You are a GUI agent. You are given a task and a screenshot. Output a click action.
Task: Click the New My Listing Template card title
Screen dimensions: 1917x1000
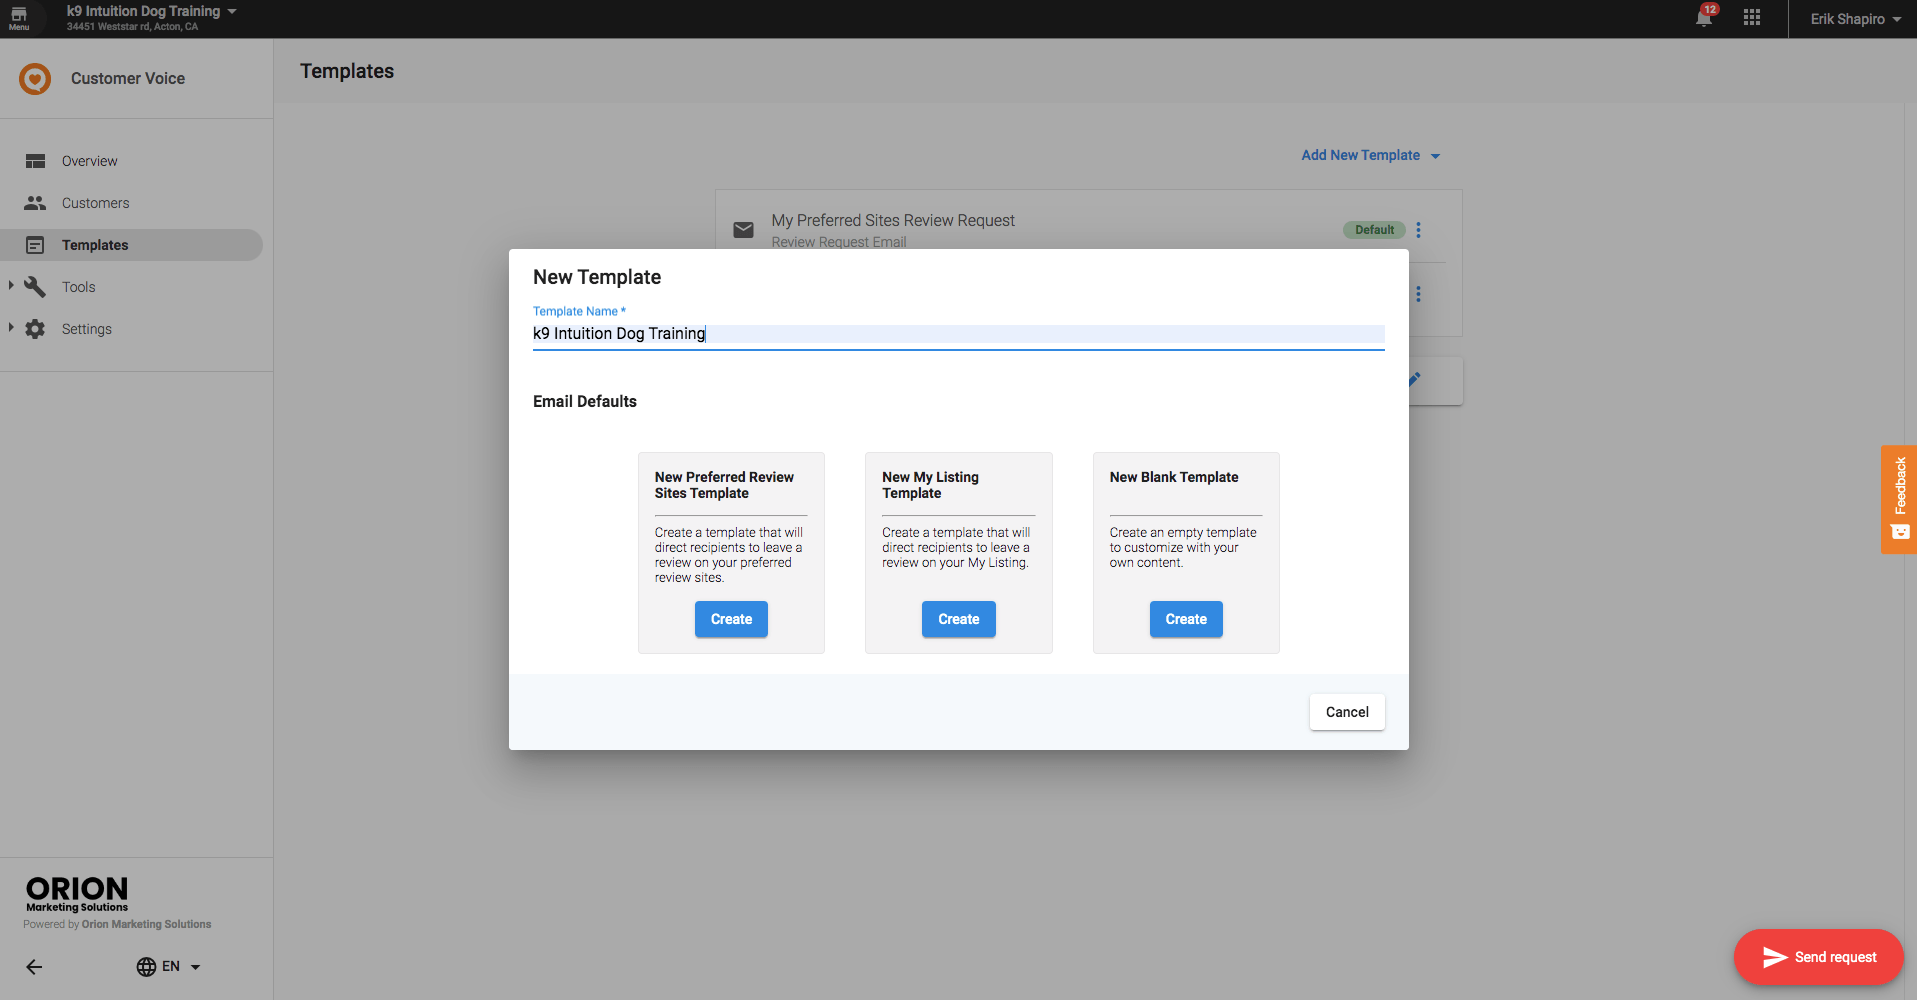pos(930,485)
